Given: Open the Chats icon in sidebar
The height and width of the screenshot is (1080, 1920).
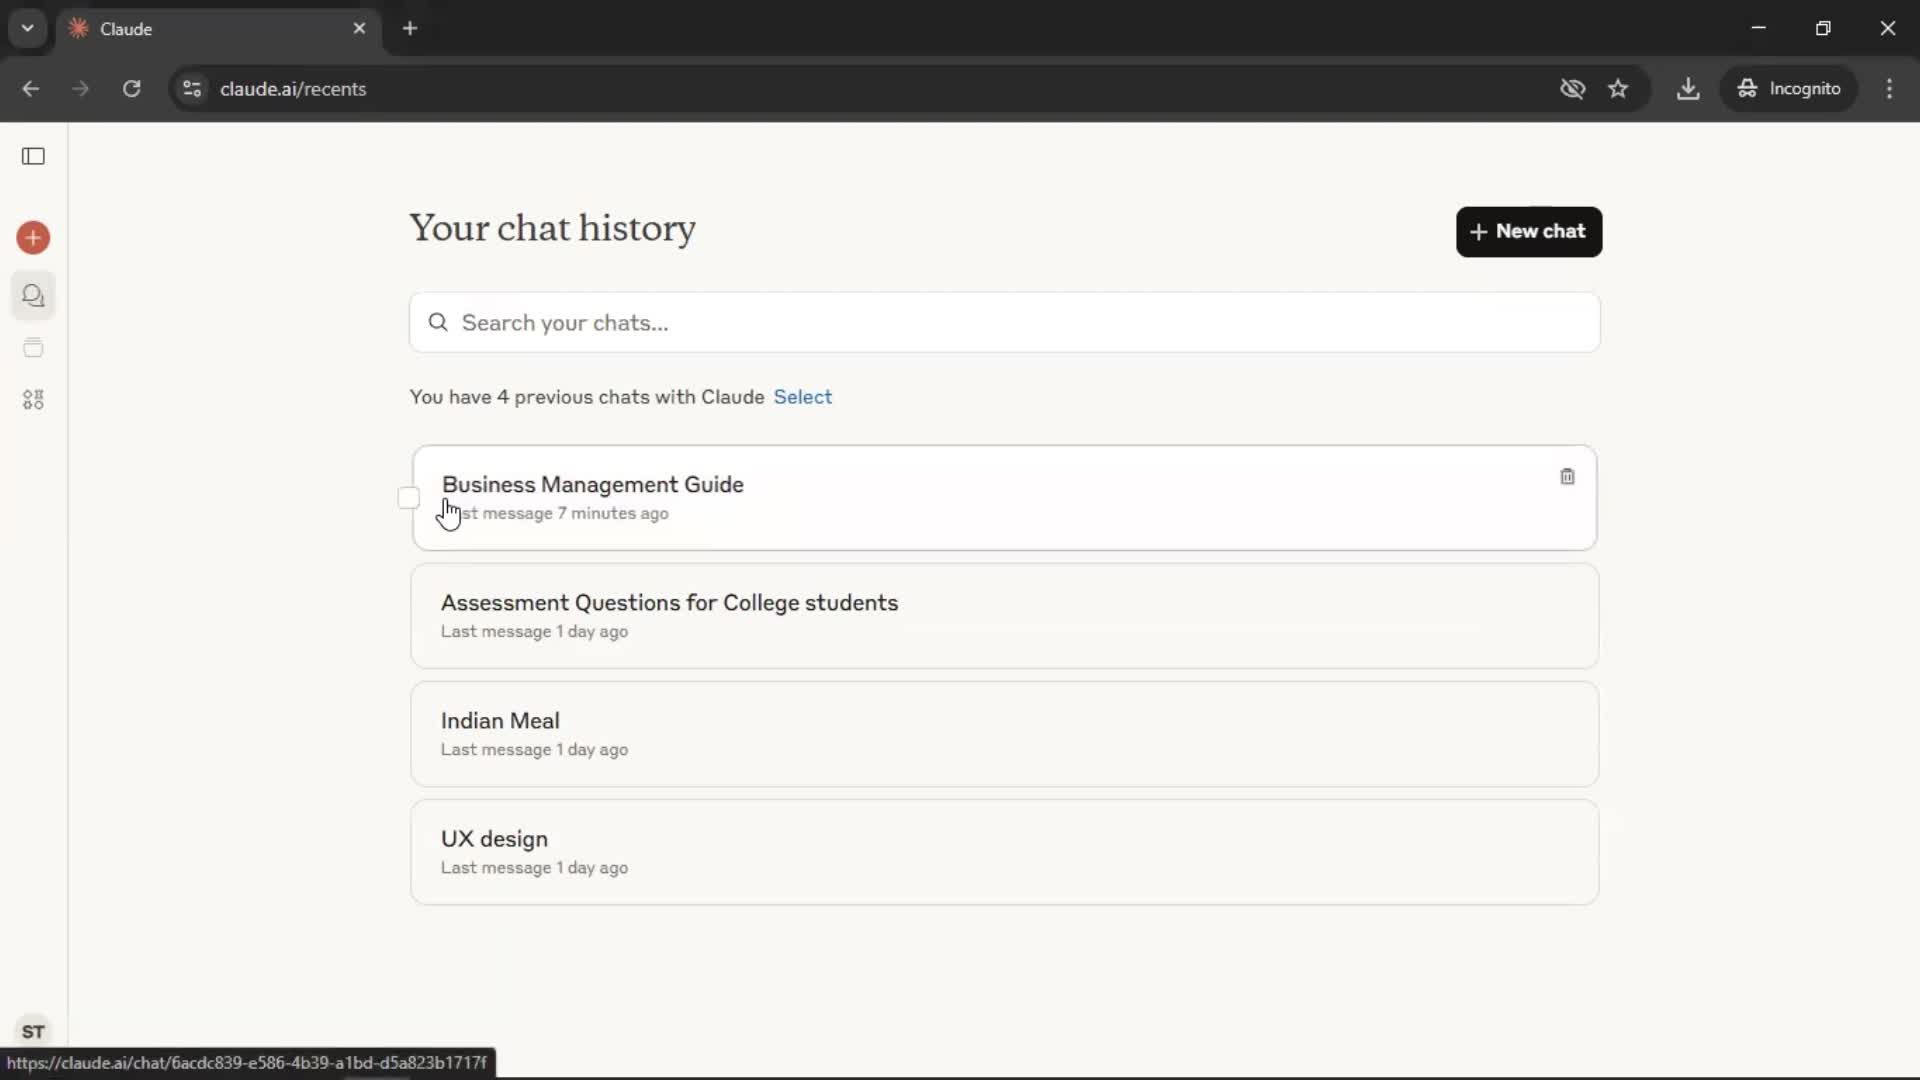Looking at the screenshot, I should (33, 296).
